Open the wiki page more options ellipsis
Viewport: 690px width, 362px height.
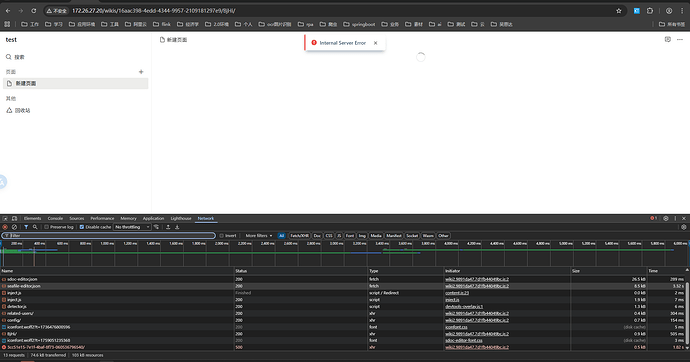(x=679, y=40)
